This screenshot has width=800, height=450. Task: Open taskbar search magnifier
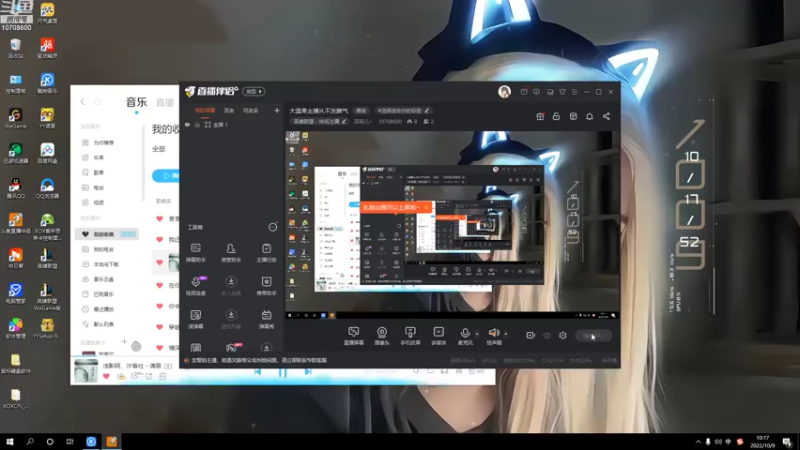click(30, 441)
